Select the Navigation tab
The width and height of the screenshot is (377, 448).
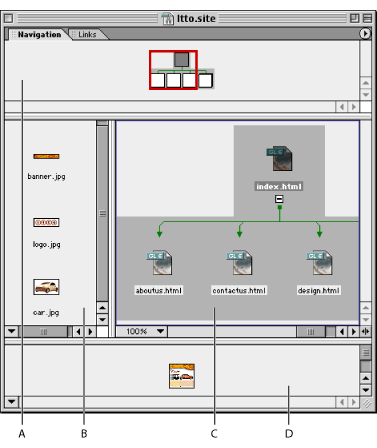pyautogui.click(x=39, y=34)
